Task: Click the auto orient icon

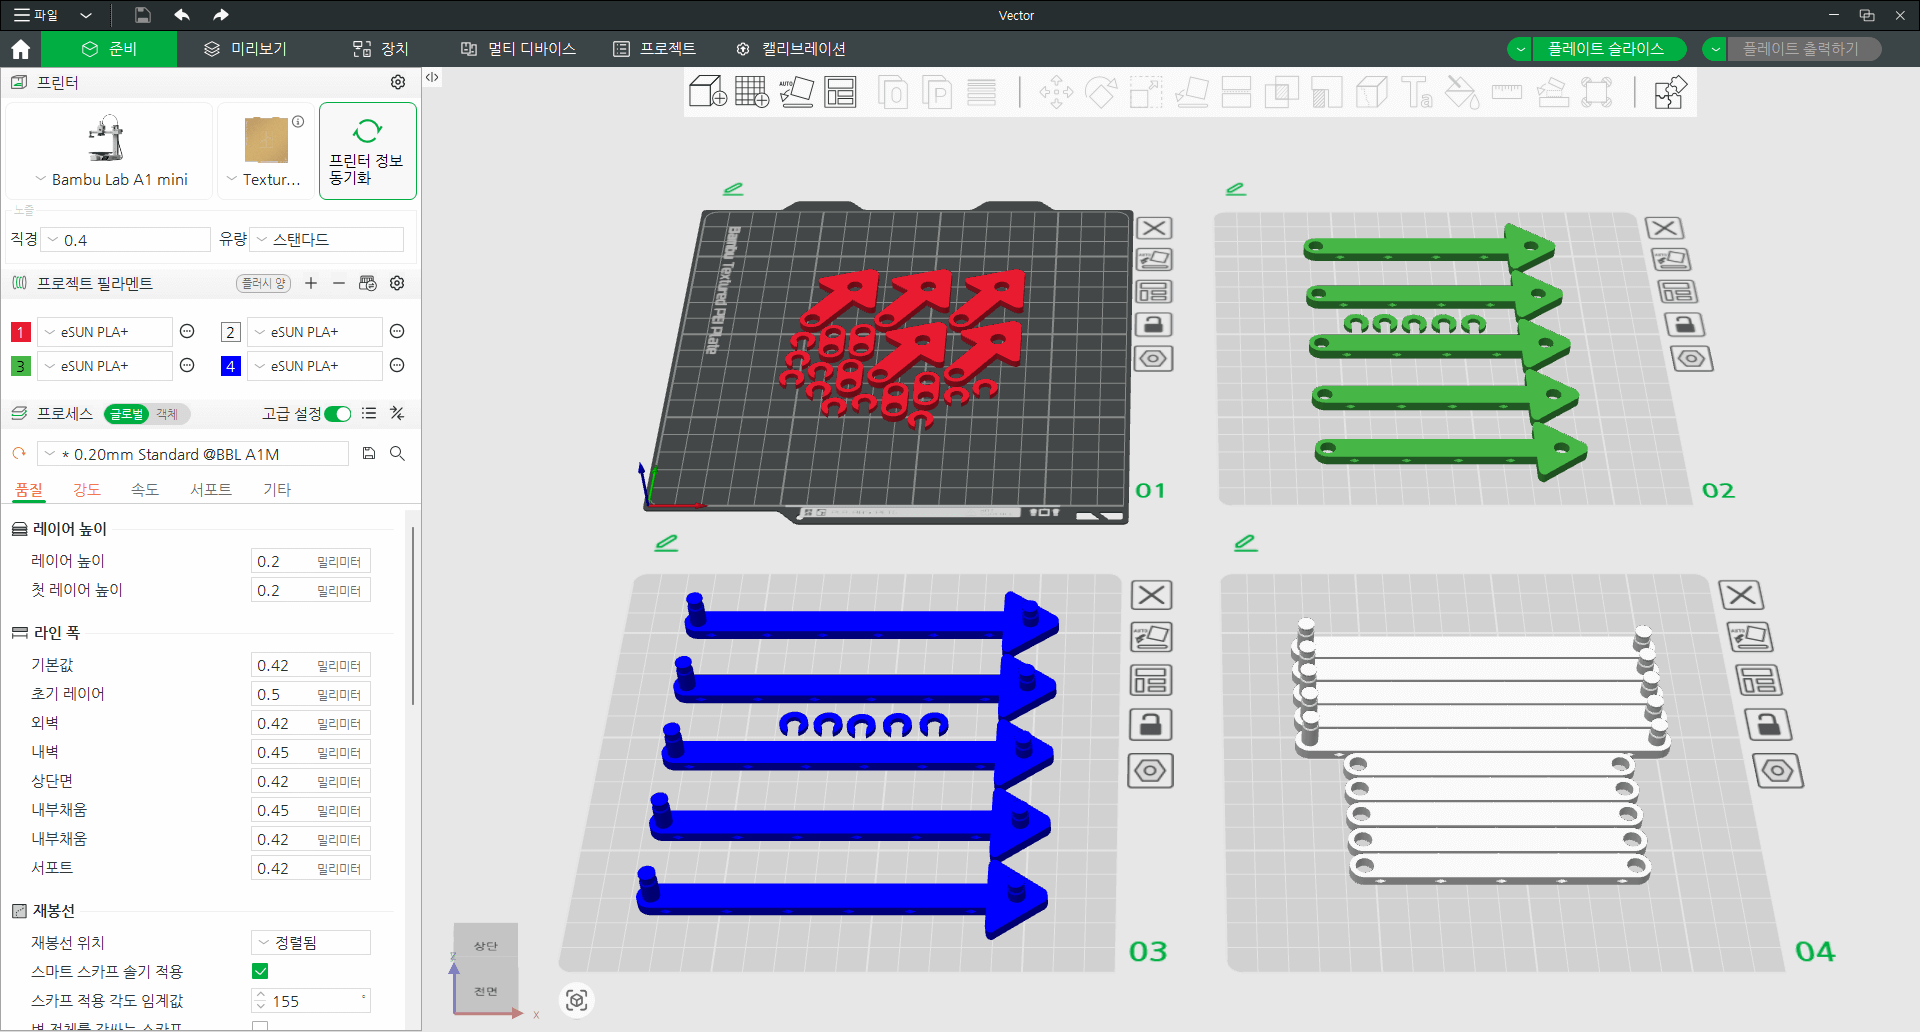Action: (796, 92)
